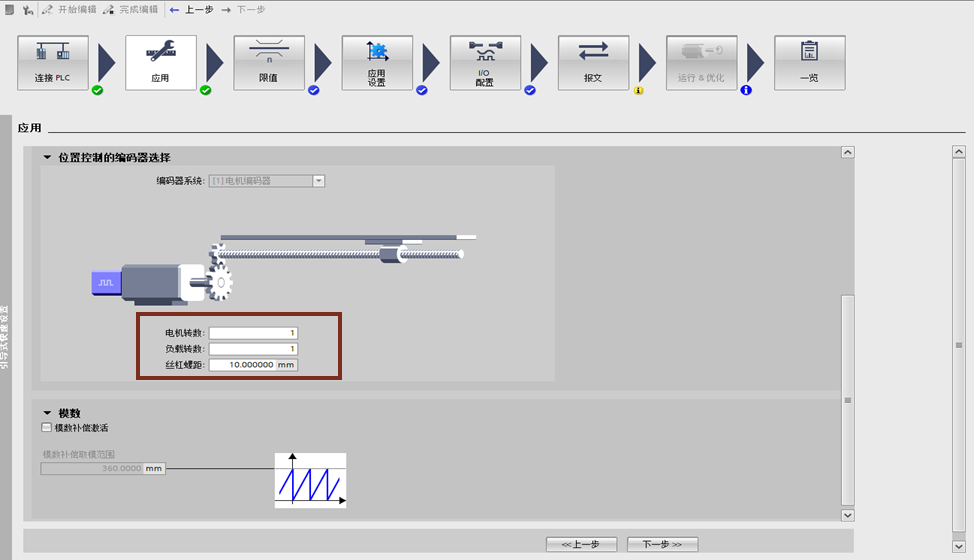Image resolution: width=974 pixels, height=560 pixels.
Task: Open the I/O 配置 step
Action: click(485, 63)
